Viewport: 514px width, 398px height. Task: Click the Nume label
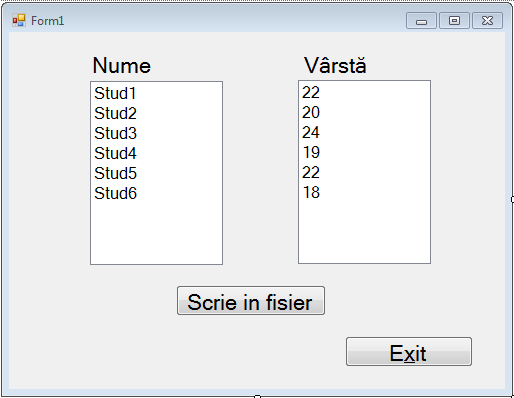[122, 65]
